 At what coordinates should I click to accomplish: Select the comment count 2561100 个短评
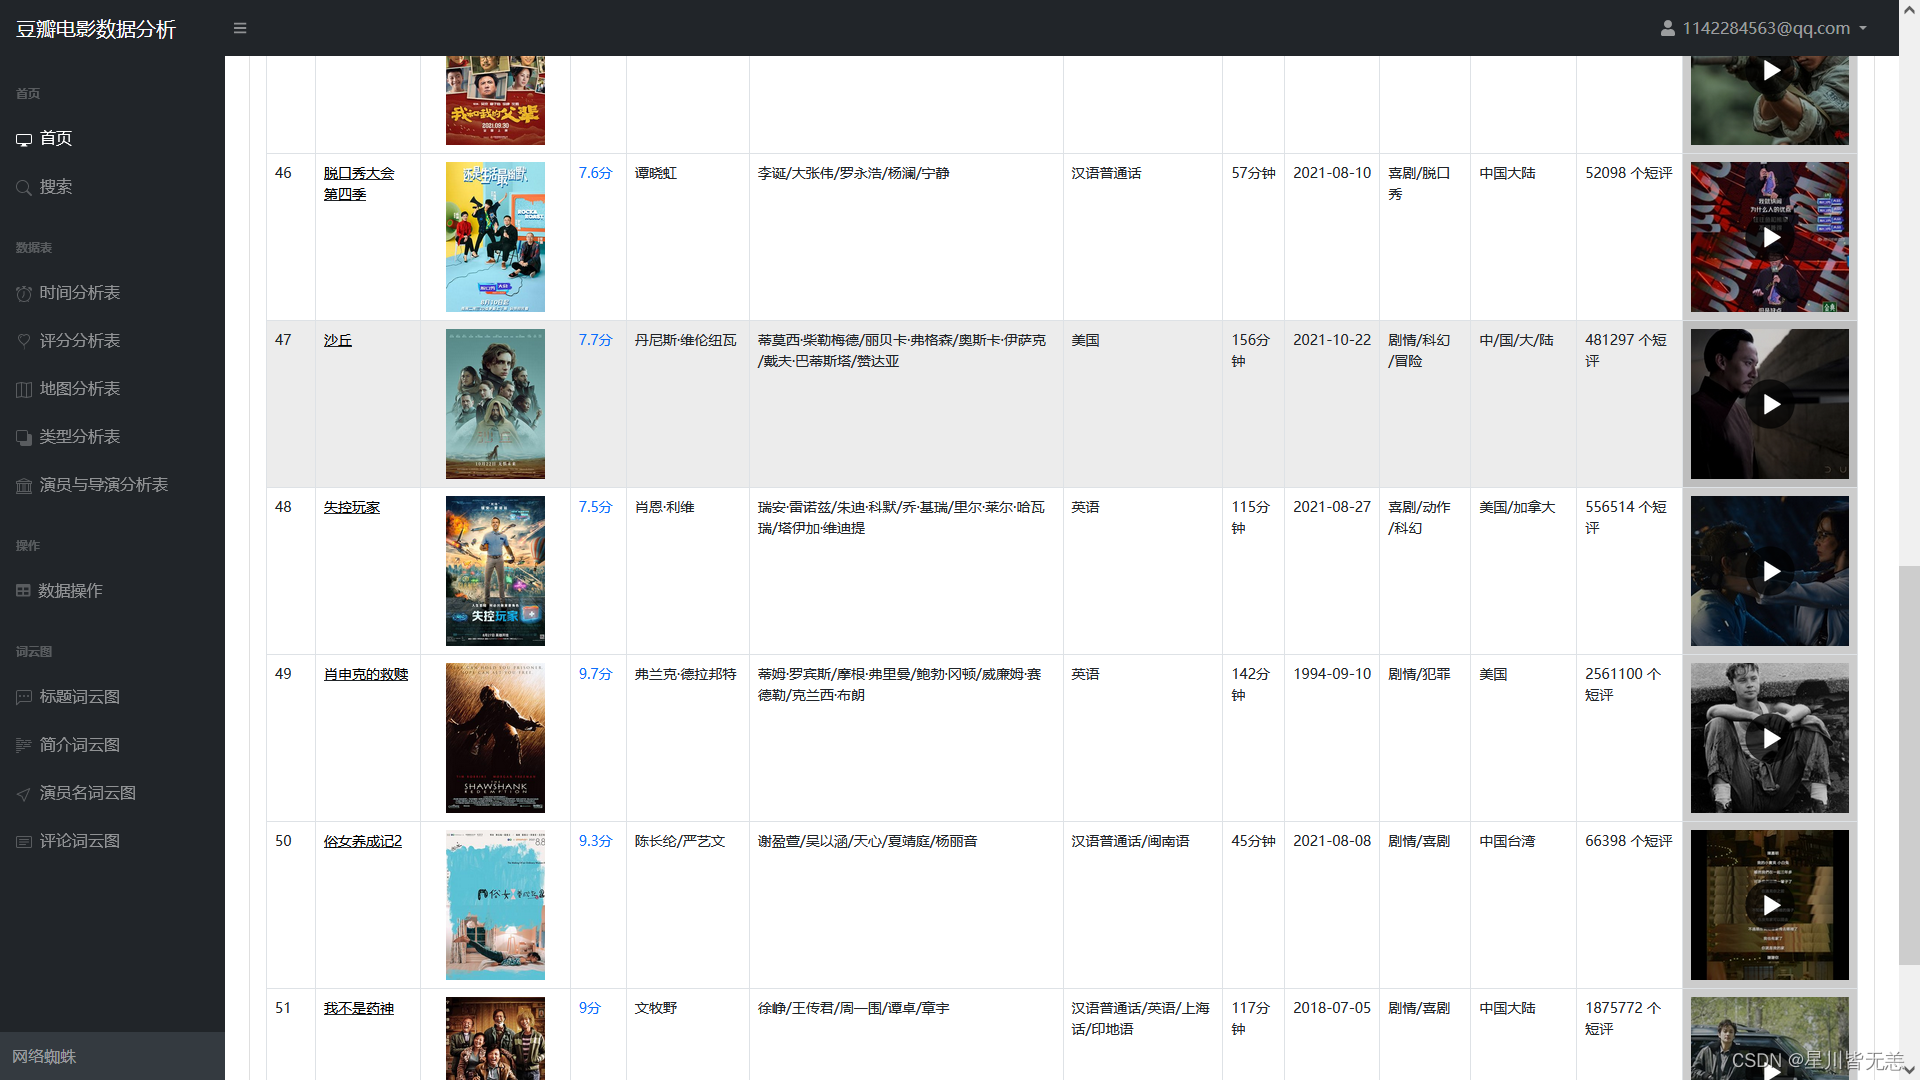[x=1623, y=684]
